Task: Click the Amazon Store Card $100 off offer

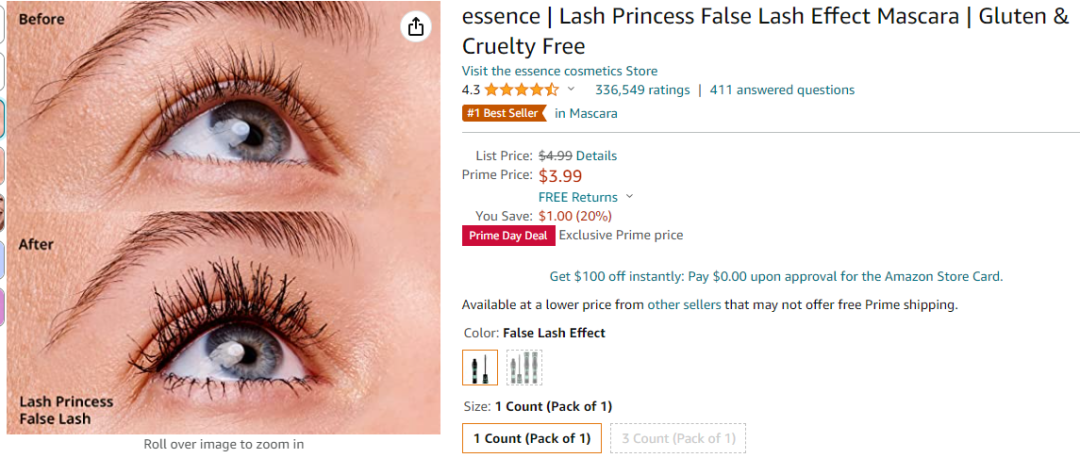Action: click(776, 276)
